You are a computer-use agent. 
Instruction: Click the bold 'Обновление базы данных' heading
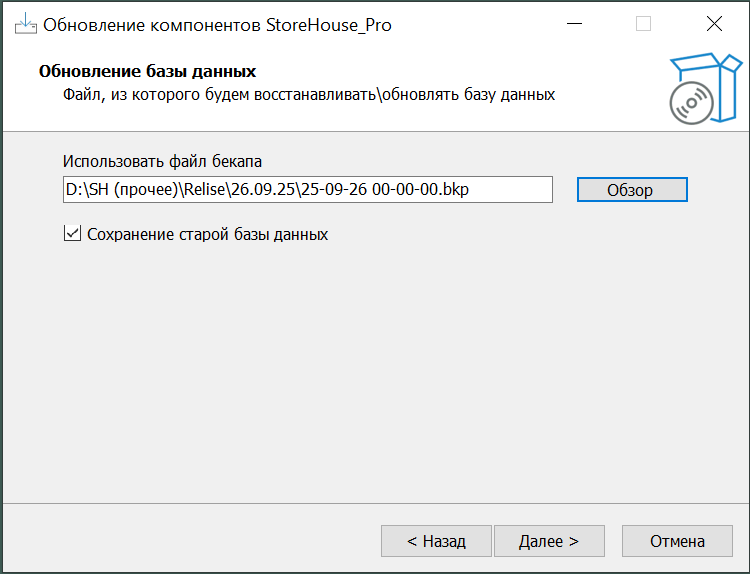[147, 72]
